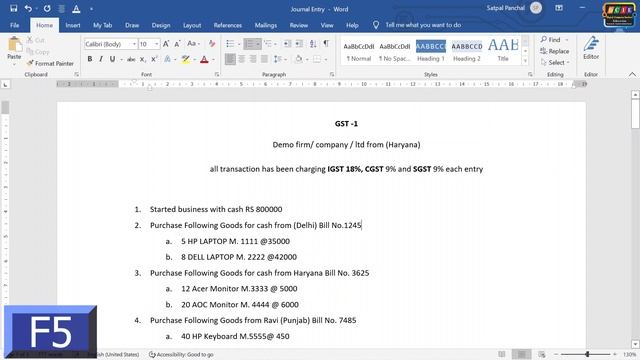The height and width of the screenshot is (360, 640).
Task: Toggle Bold formatting
Action: pyautogui.click(x=90, y=60)
